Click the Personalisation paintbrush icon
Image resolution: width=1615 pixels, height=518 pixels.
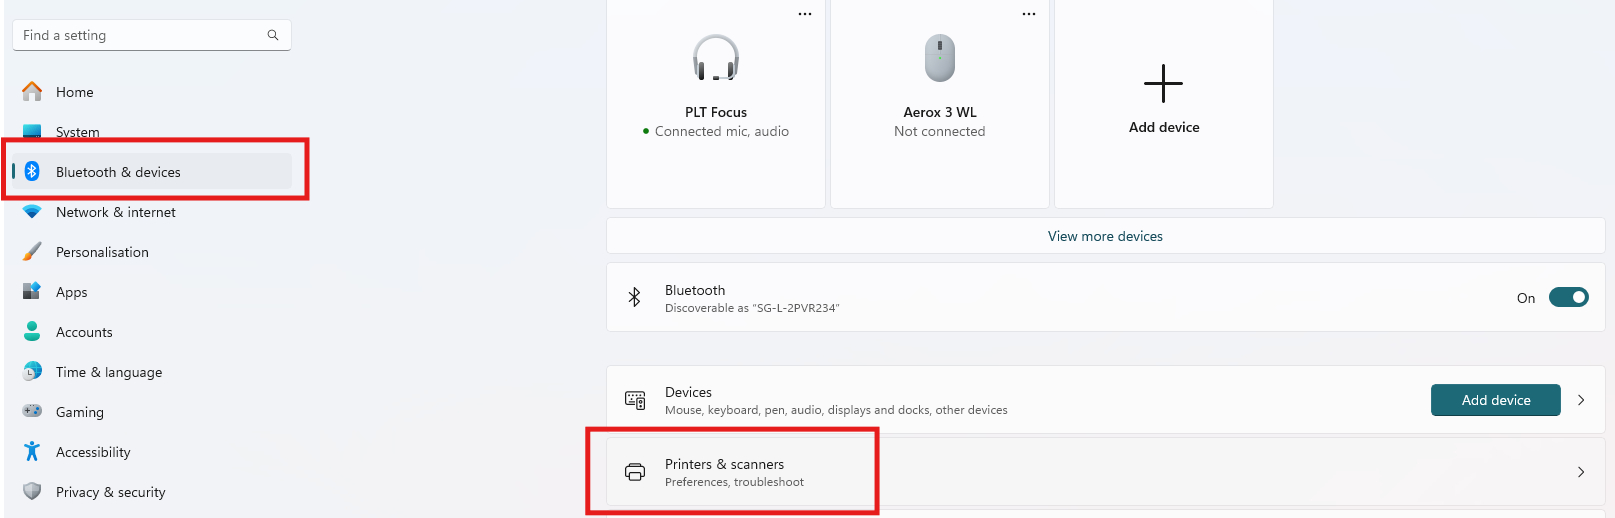32,251
